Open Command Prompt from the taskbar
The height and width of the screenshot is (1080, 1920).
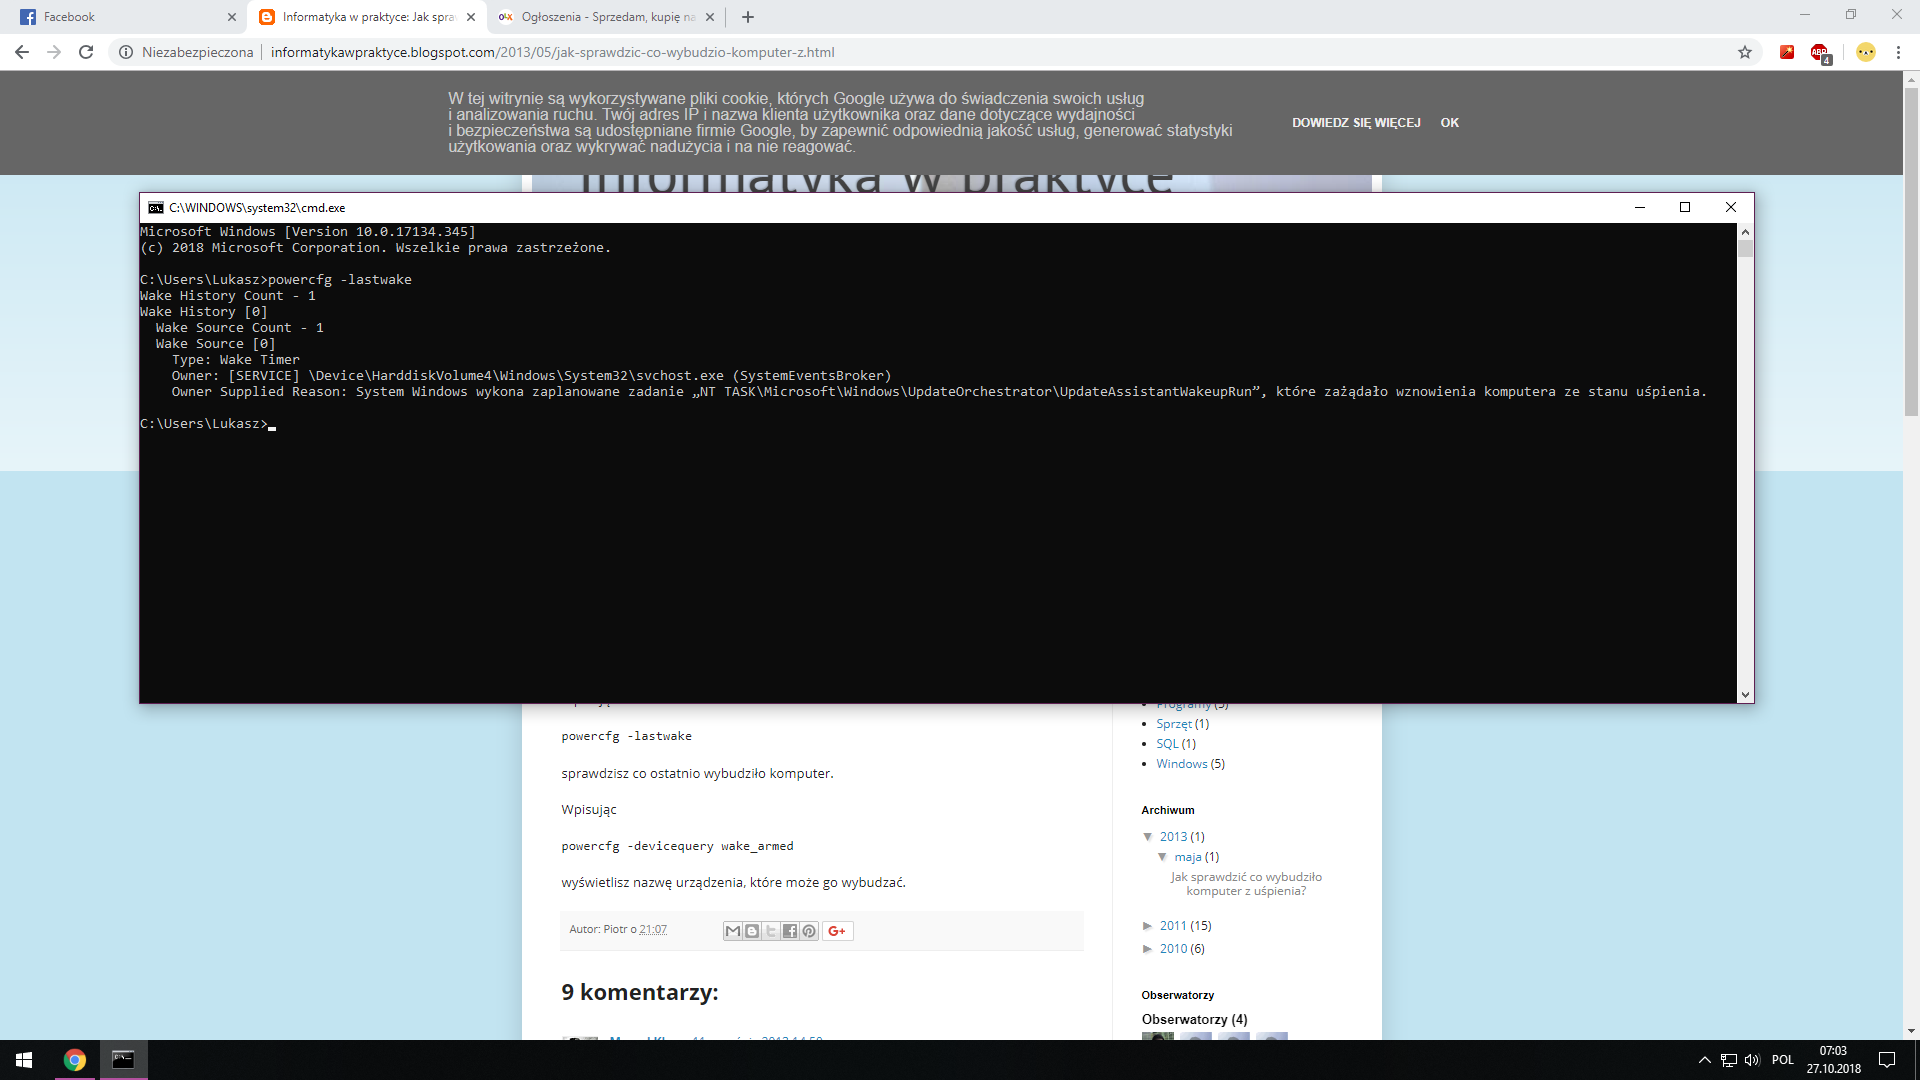[123, 1060]
